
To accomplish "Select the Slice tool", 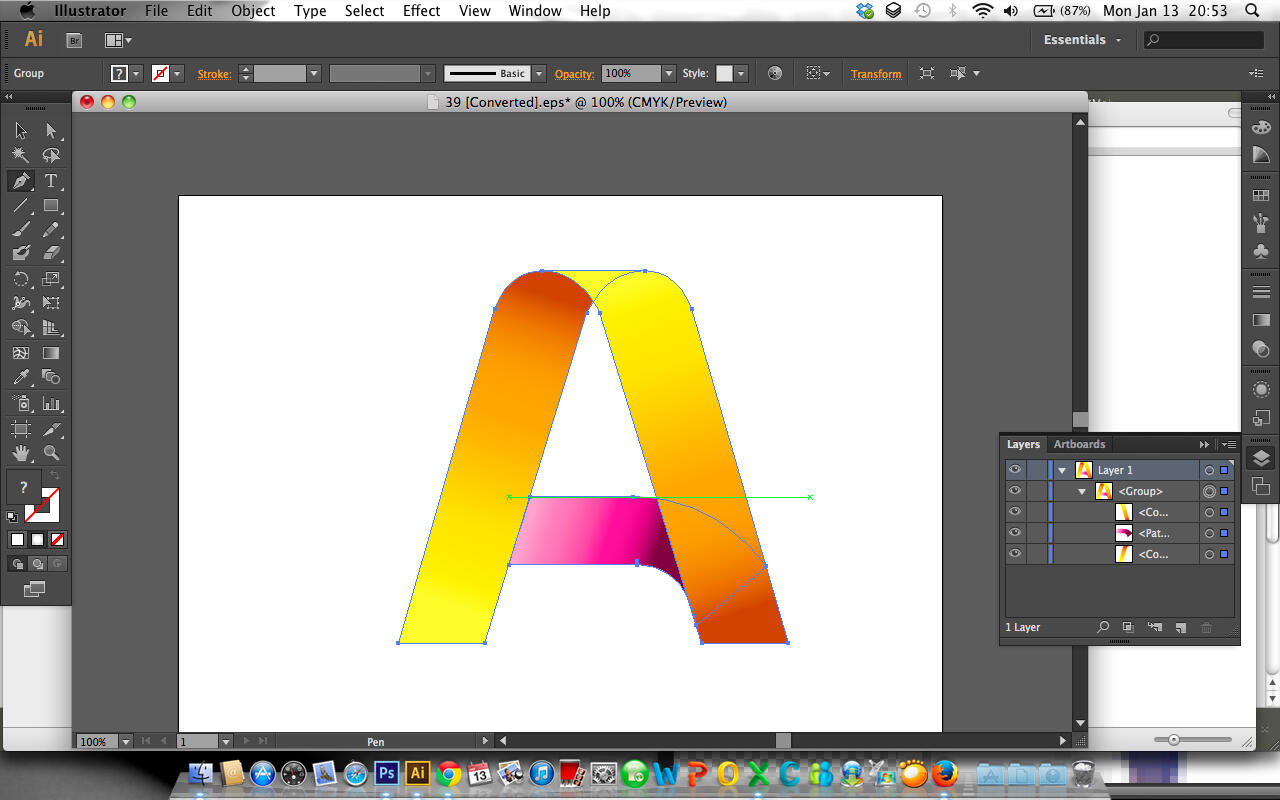I will 51,429.
